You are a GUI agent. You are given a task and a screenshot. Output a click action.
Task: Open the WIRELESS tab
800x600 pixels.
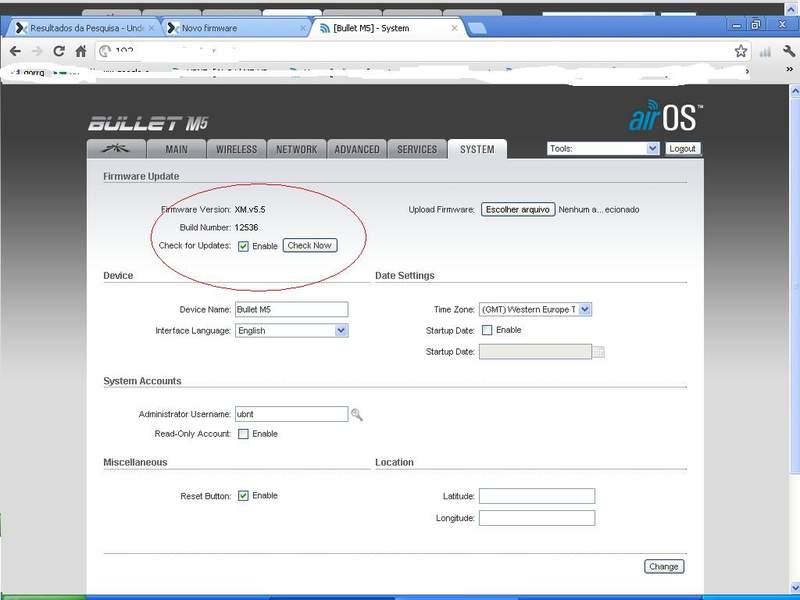click(x=236, y=149)
